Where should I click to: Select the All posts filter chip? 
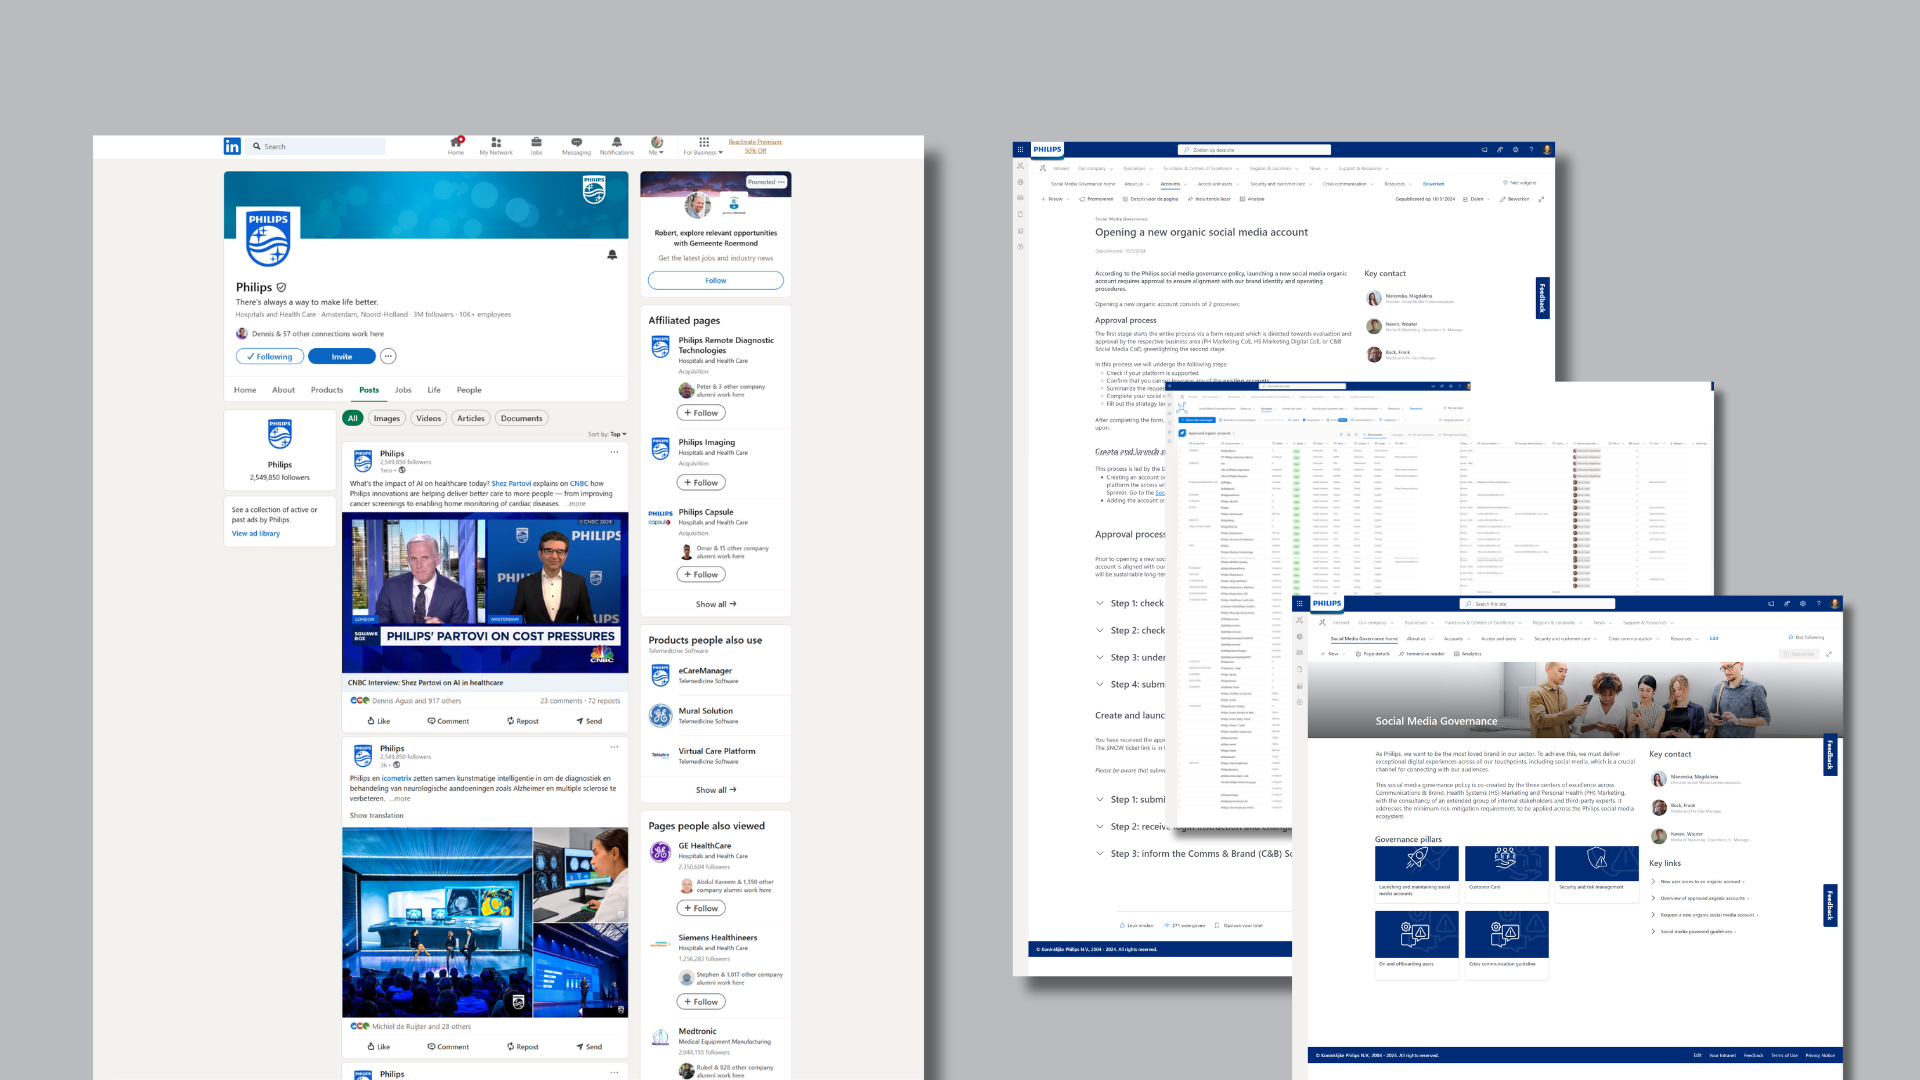[x=352, y=419]
